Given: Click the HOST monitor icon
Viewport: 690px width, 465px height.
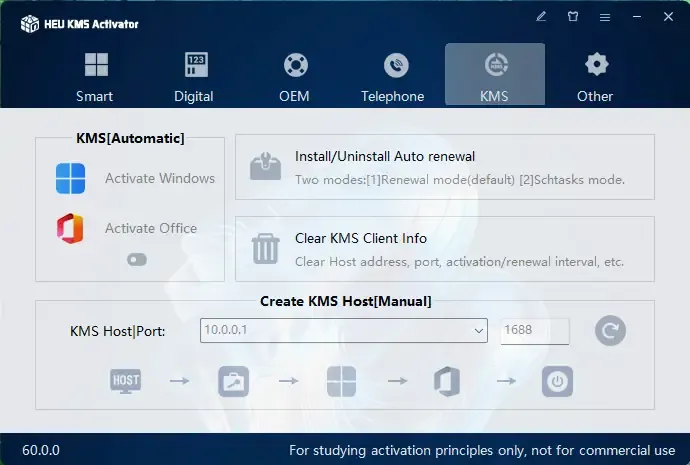Looking at the screenshot, I should point(126,381).
